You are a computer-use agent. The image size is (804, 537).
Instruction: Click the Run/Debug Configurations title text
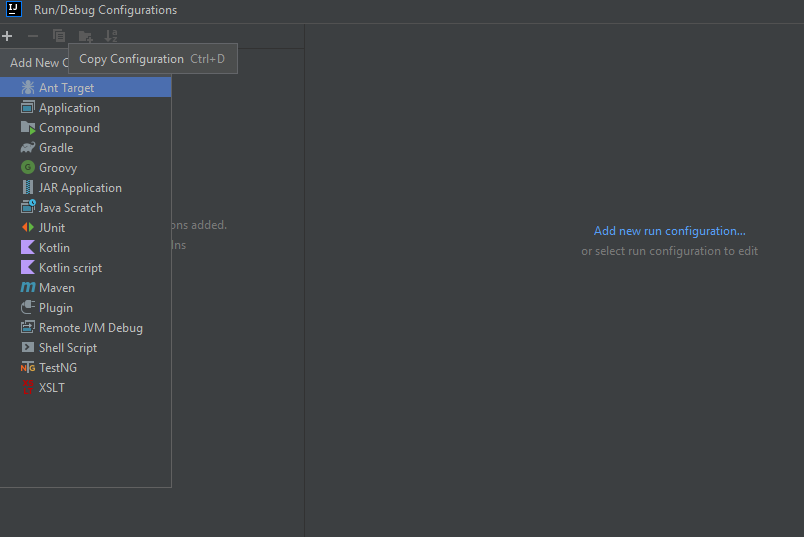coord(105,10)
